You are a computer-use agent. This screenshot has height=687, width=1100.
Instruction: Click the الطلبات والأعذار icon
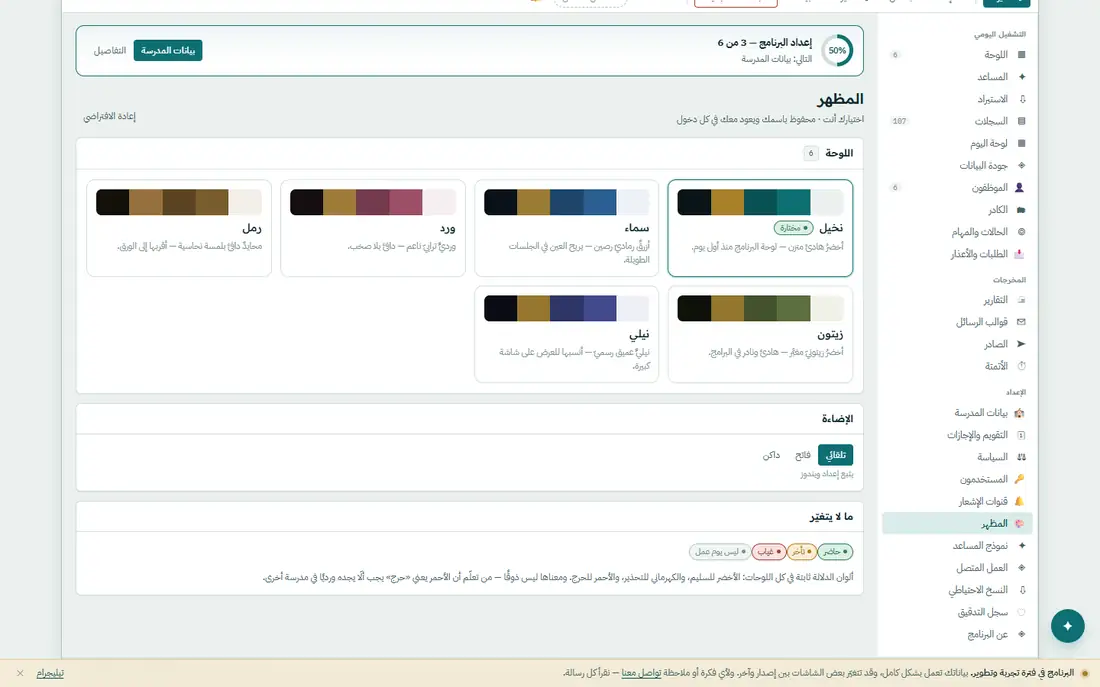tap(1019, 254)
